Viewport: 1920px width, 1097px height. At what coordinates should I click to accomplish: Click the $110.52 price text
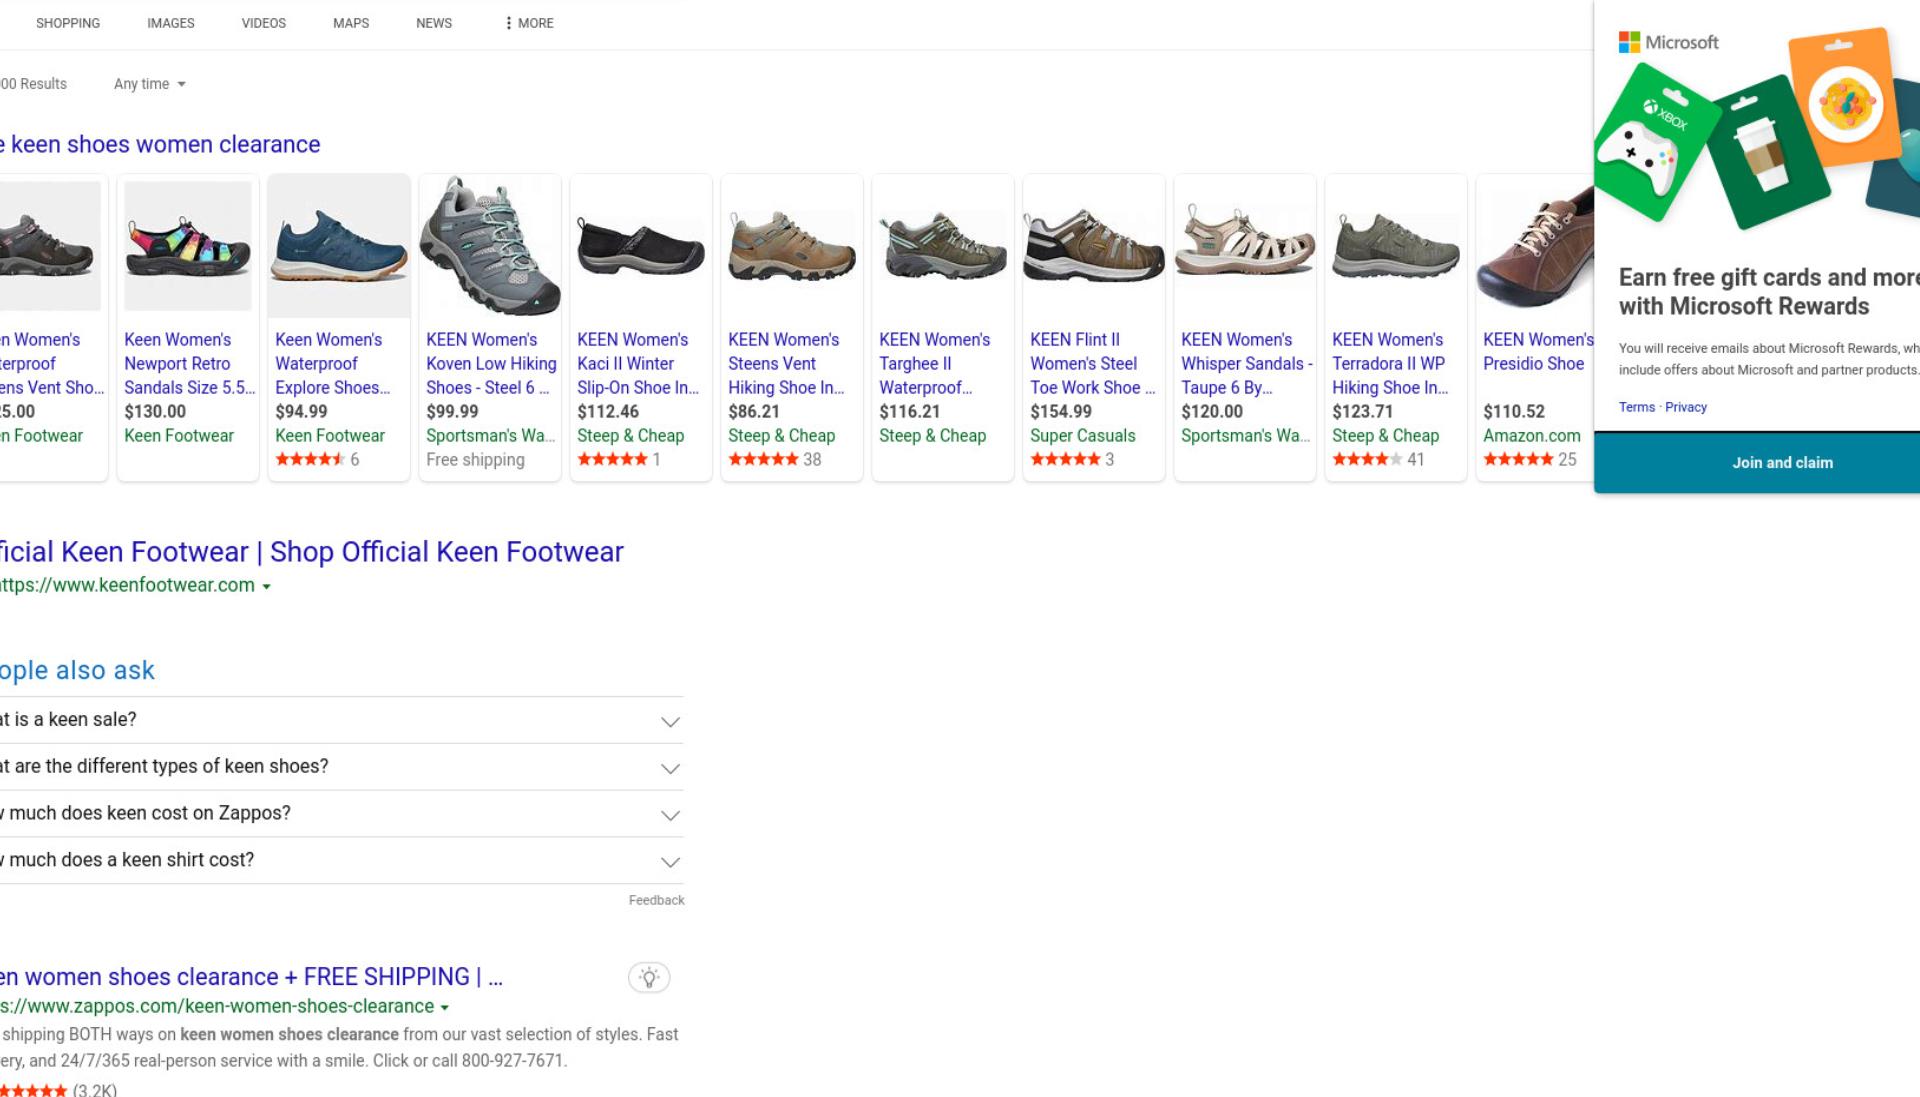[x=1514, y=412]
